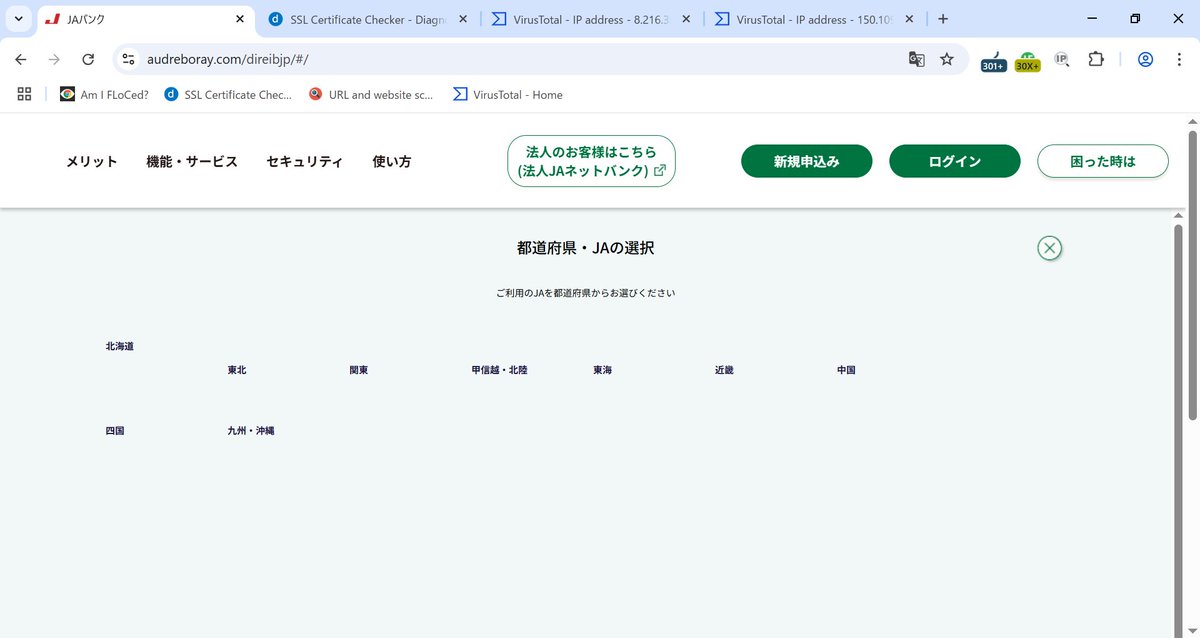Open the VirusTotal - Home bookmark
1200x638 pixels.
pos(508,94)
